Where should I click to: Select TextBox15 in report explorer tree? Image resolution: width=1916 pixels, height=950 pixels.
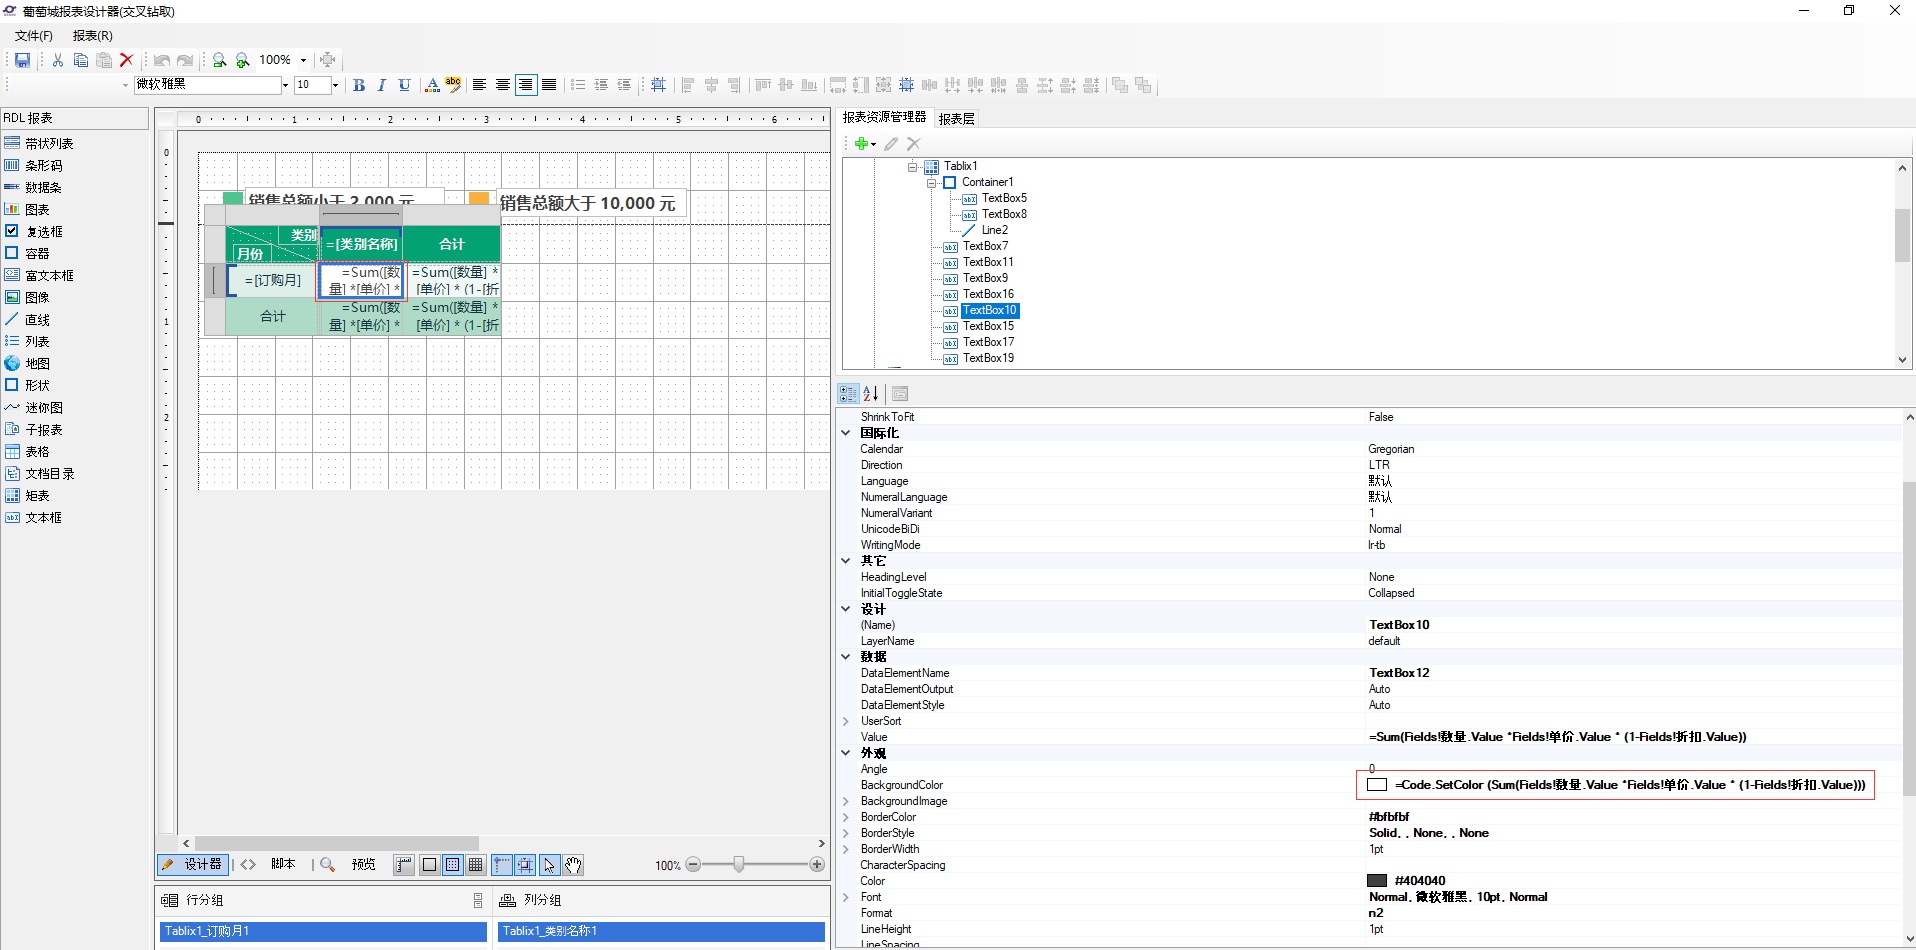point(988,326)
